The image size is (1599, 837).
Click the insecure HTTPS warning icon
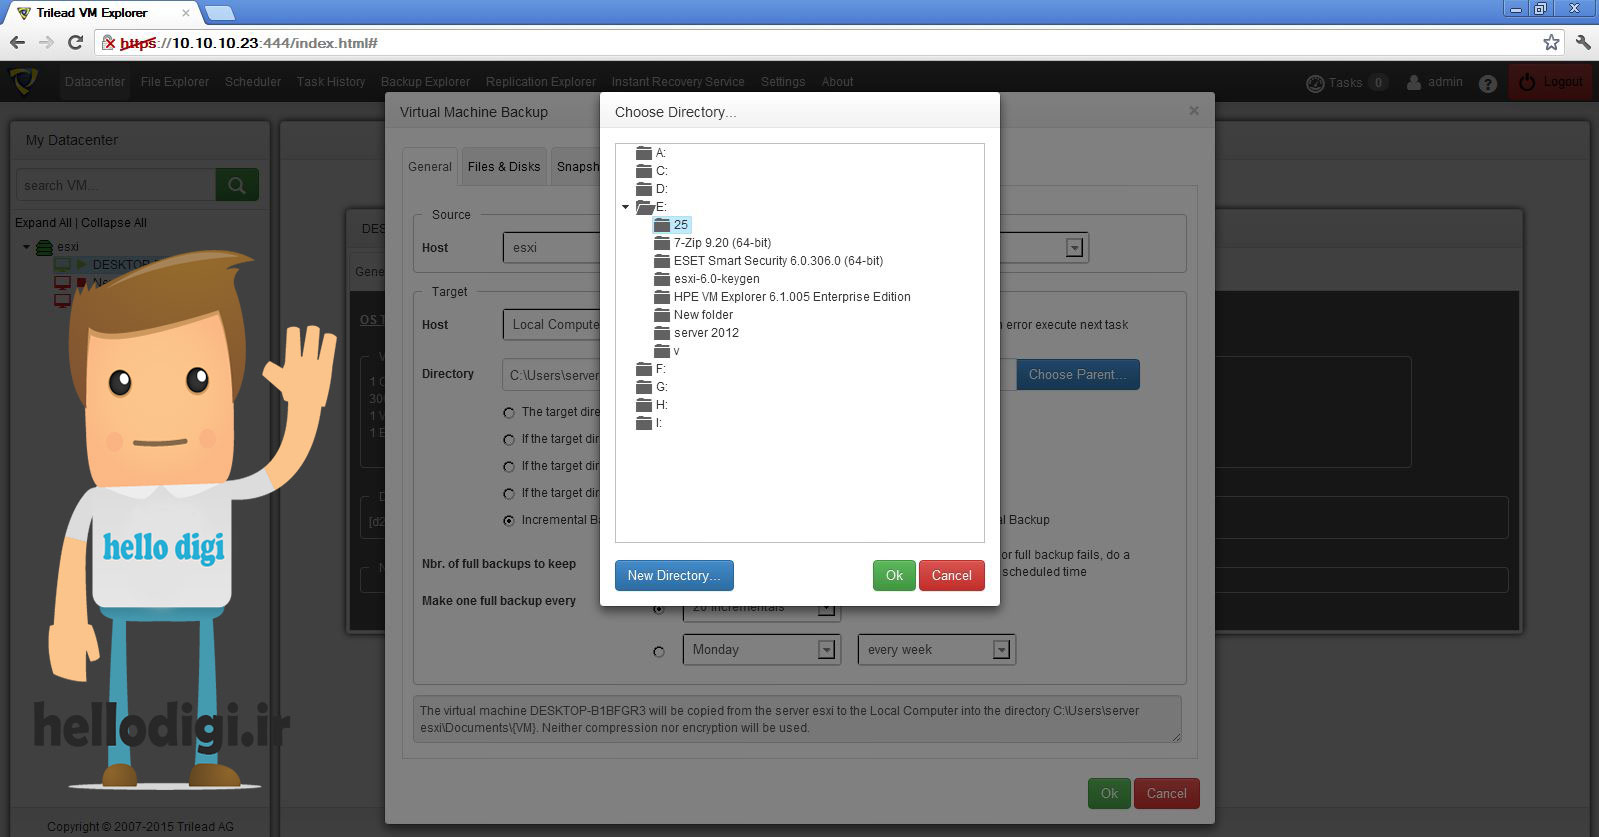(109, 43)
